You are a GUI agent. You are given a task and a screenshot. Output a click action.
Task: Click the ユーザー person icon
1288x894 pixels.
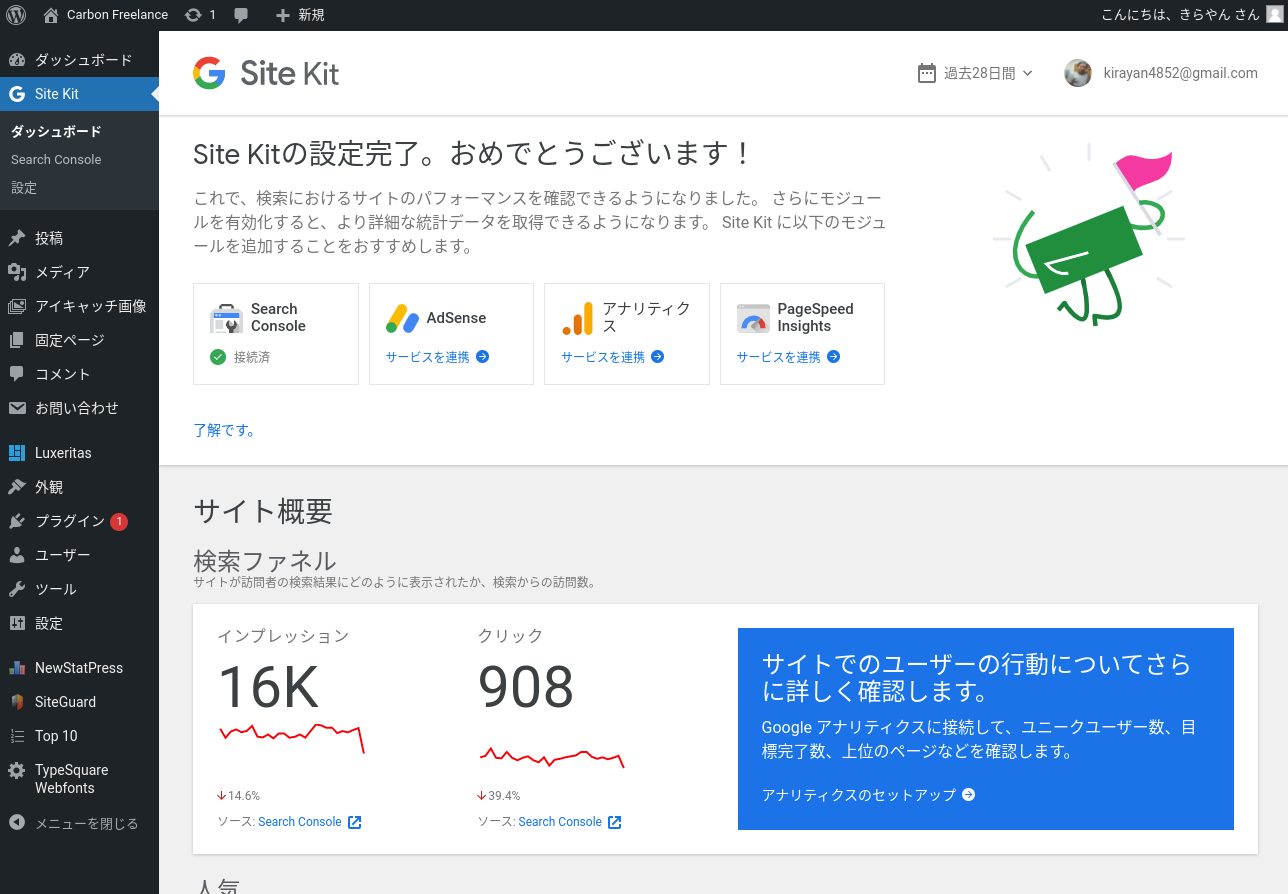(x=17, y=555)
